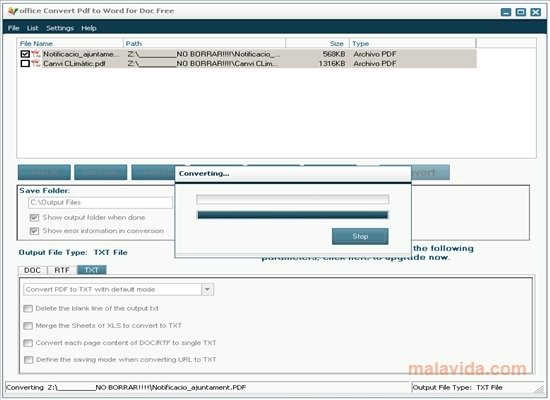The image size is (550, 400).
Task: Stop the conversion in progress
Action: point(360,236)
